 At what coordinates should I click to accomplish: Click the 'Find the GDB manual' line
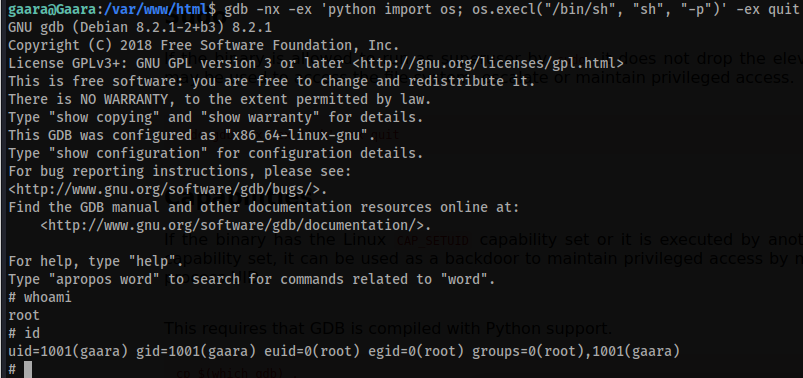[264, 207]
